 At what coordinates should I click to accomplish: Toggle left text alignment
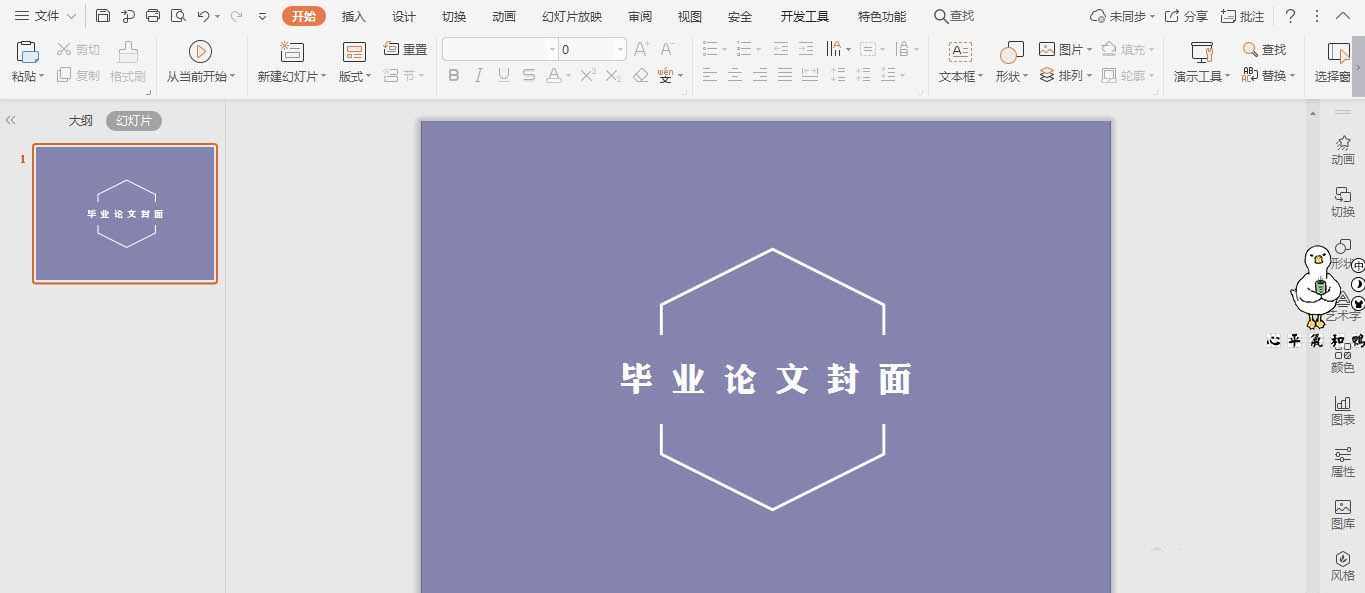point(710,75)
